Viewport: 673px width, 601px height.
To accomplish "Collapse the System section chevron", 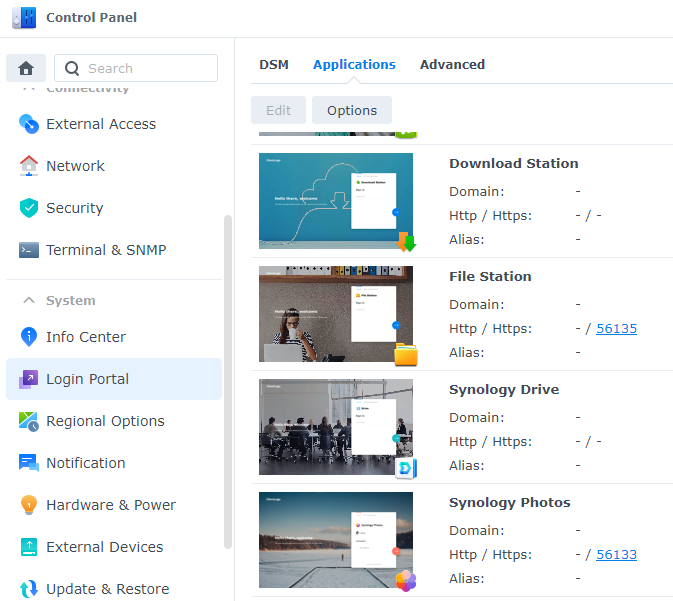I will (29, 300).
